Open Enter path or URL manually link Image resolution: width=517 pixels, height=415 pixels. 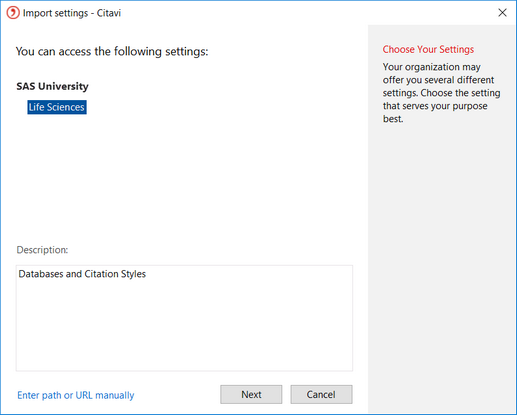coord(76,395)
